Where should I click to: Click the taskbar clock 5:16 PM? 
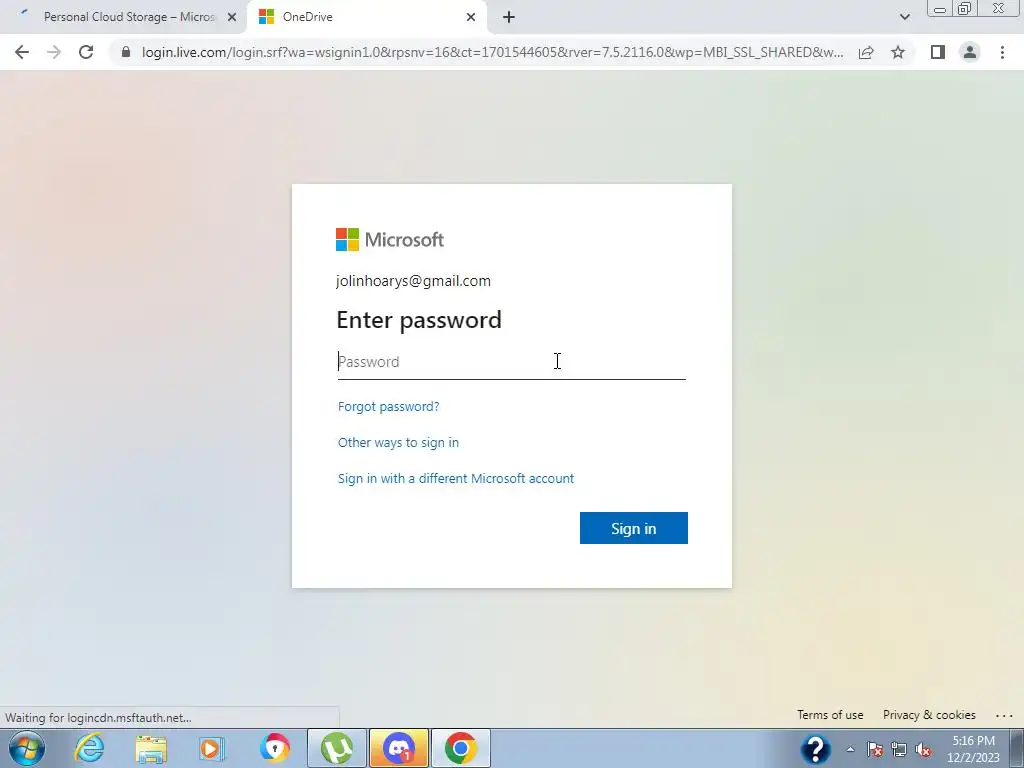coord(973,749)
